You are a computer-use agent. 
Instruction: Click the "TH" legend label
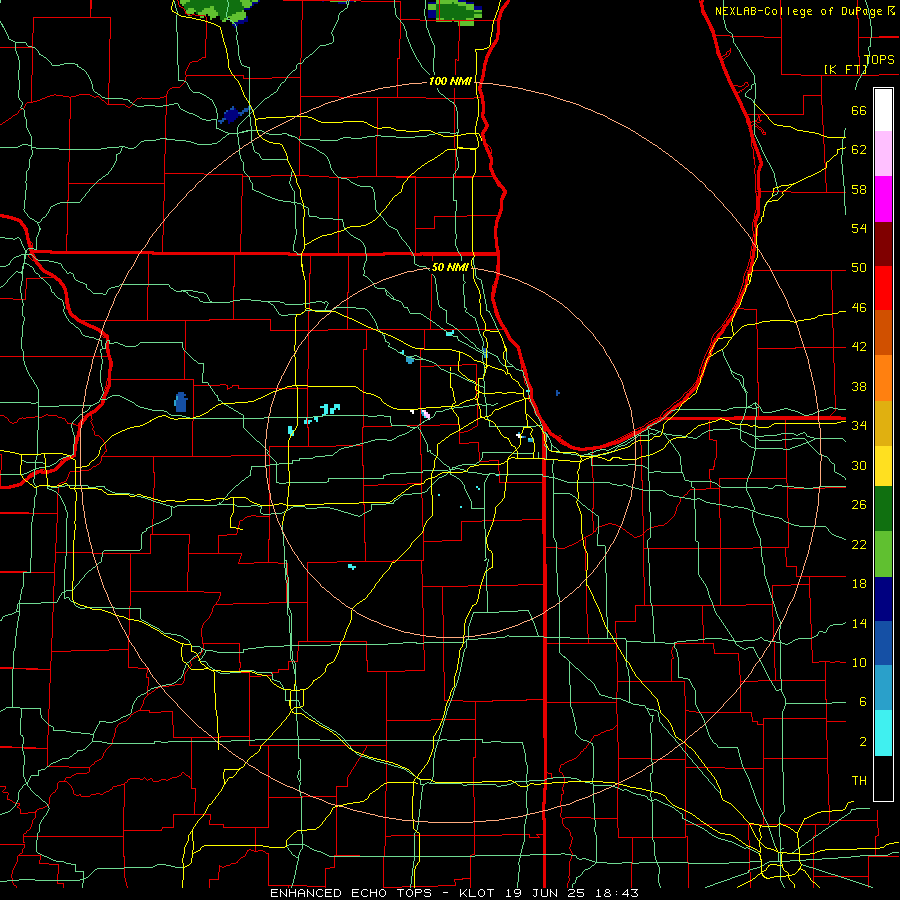(x=859, y=781)
